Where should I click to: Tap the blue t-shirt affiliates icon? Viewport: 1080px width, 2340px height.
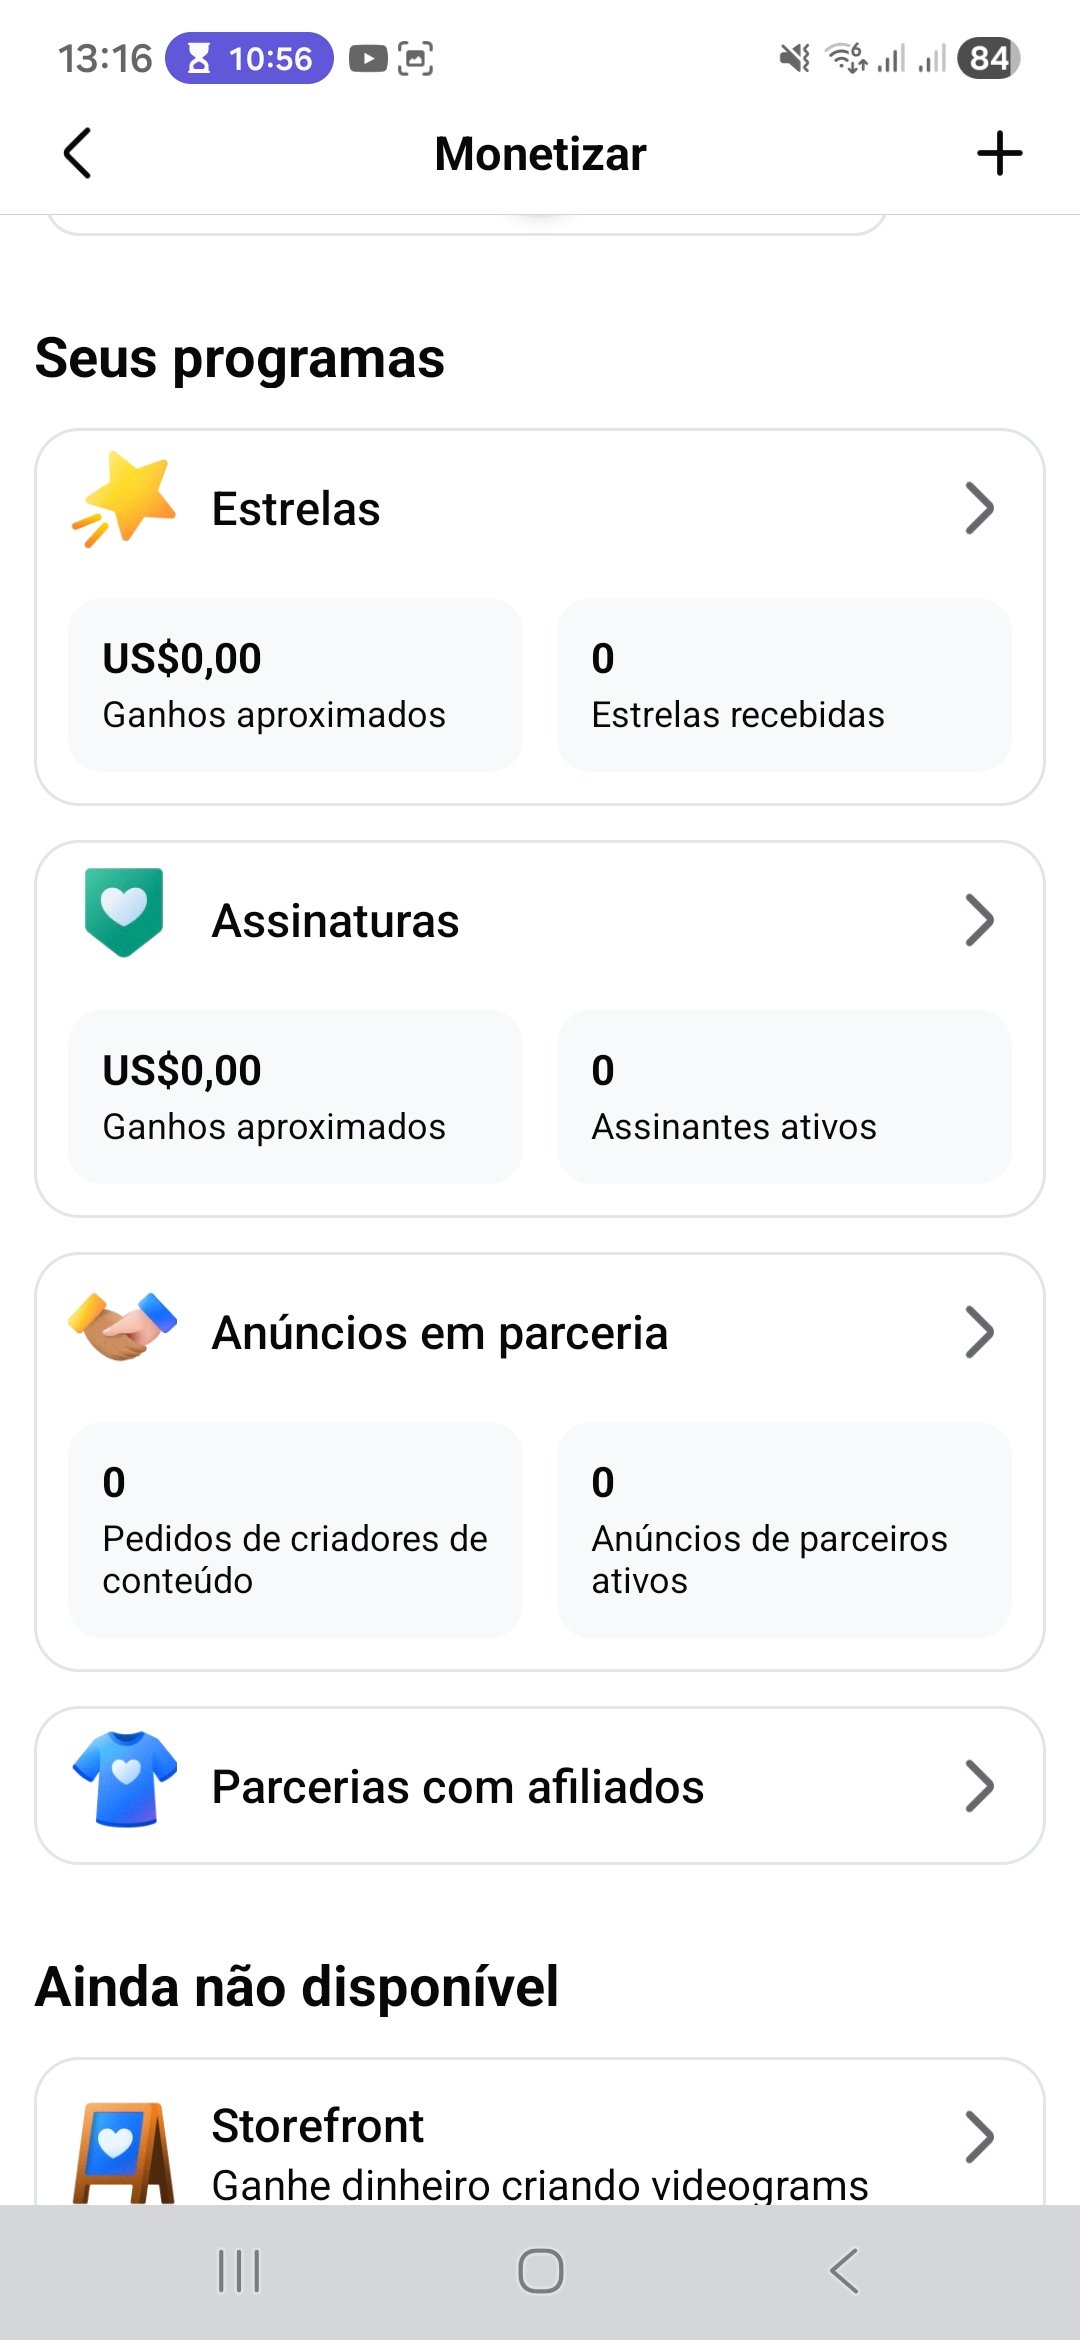coord(125,1778)
